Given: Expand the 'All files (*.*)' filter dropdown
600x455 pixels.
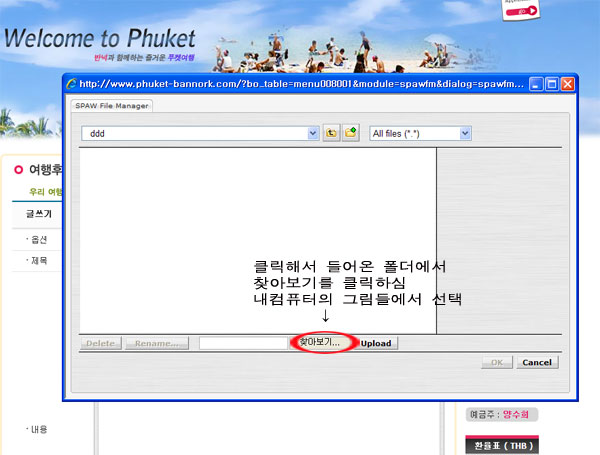Looking at the screenshot, I should click(x=465, y=133).
